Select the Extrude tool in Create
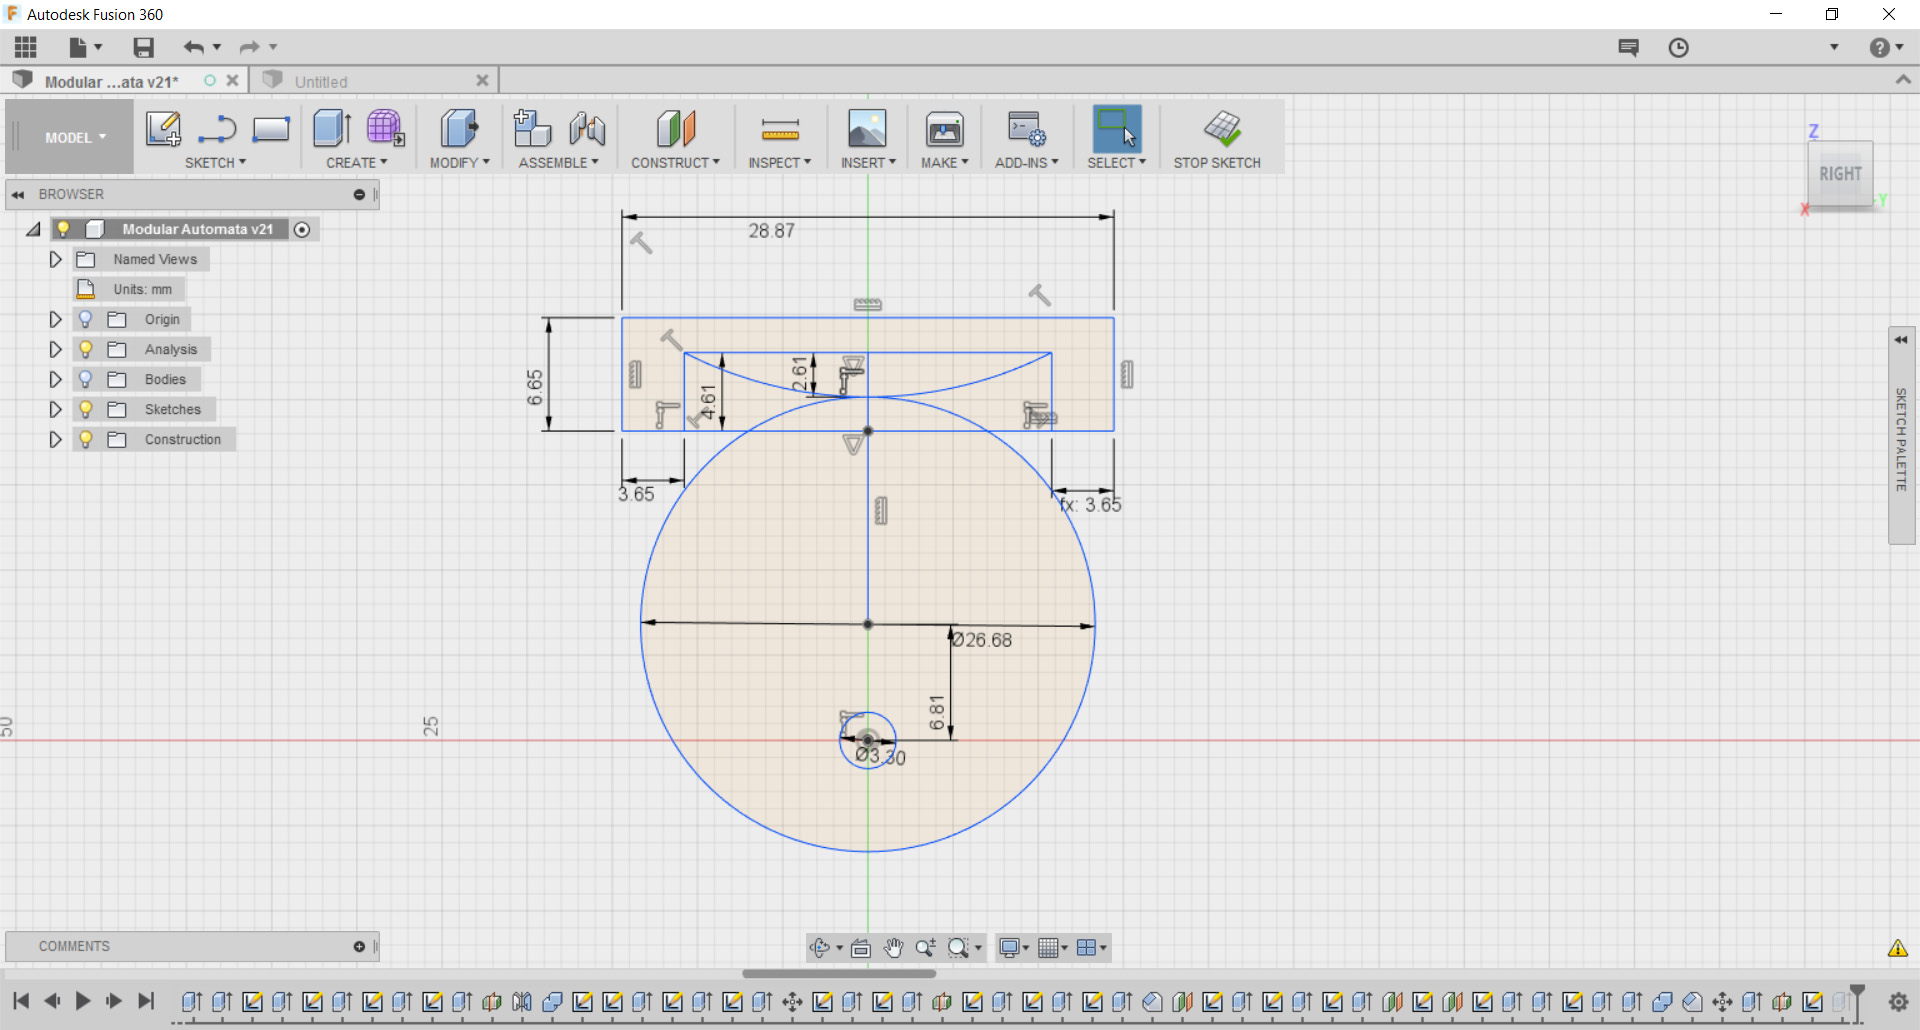This screenshot has width=1920, height=1030. click(331, 130)
